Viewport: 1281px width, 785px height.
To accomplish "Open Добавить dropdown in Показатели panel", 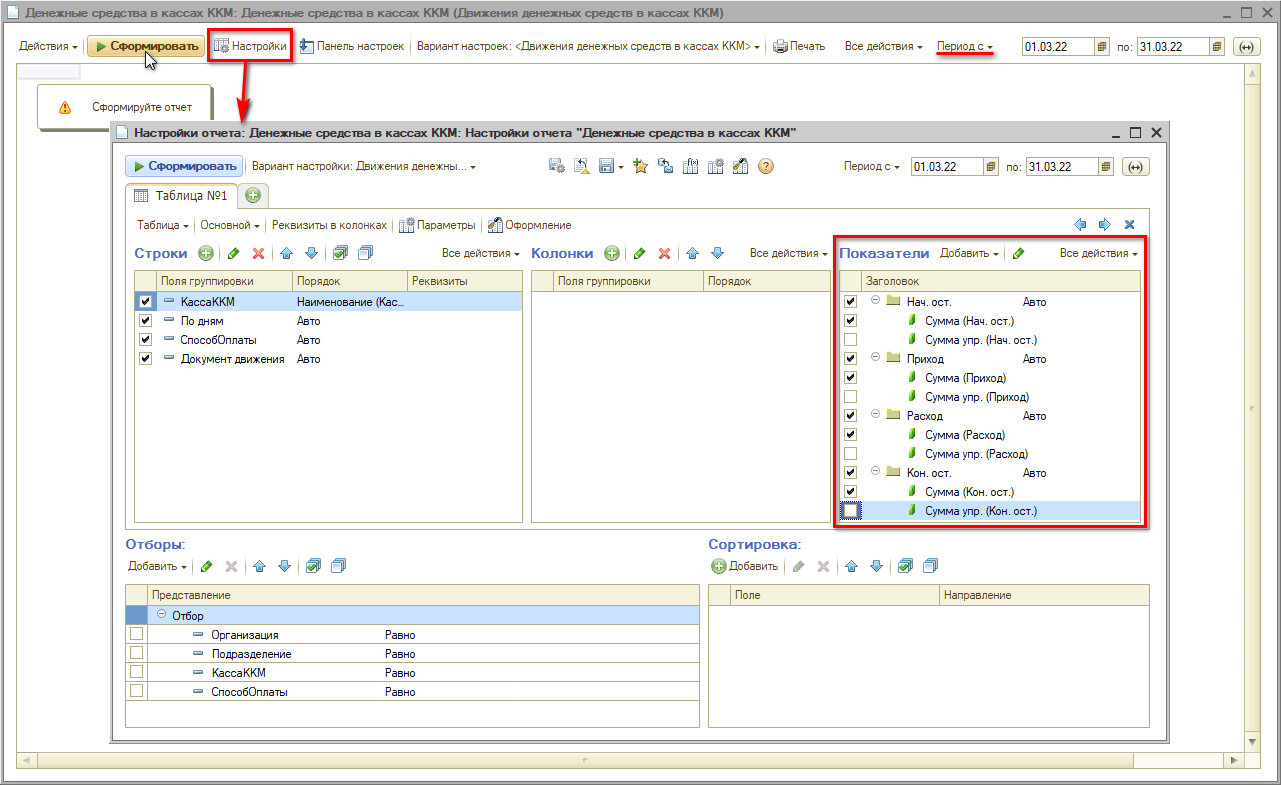I will click(x=969, y=254).
